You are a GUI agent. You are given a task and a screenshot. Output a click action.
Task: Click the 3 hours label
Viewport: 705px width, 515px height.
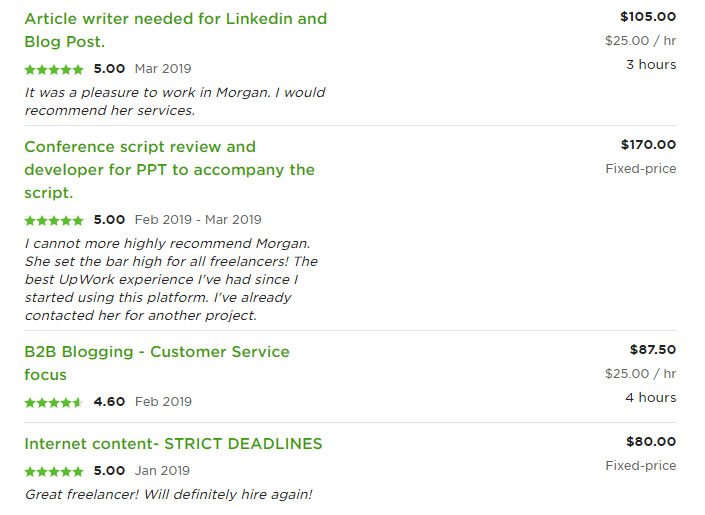[x=651, y=65]
